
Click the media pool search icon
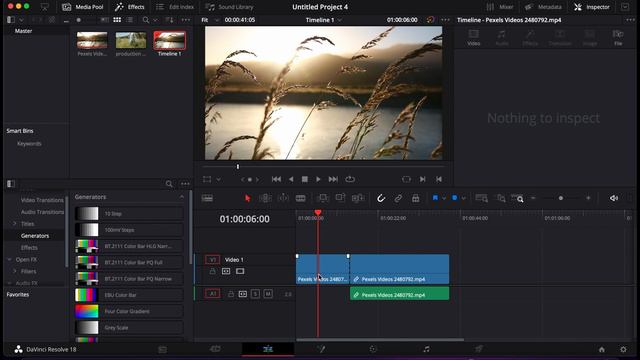point(146,20)
